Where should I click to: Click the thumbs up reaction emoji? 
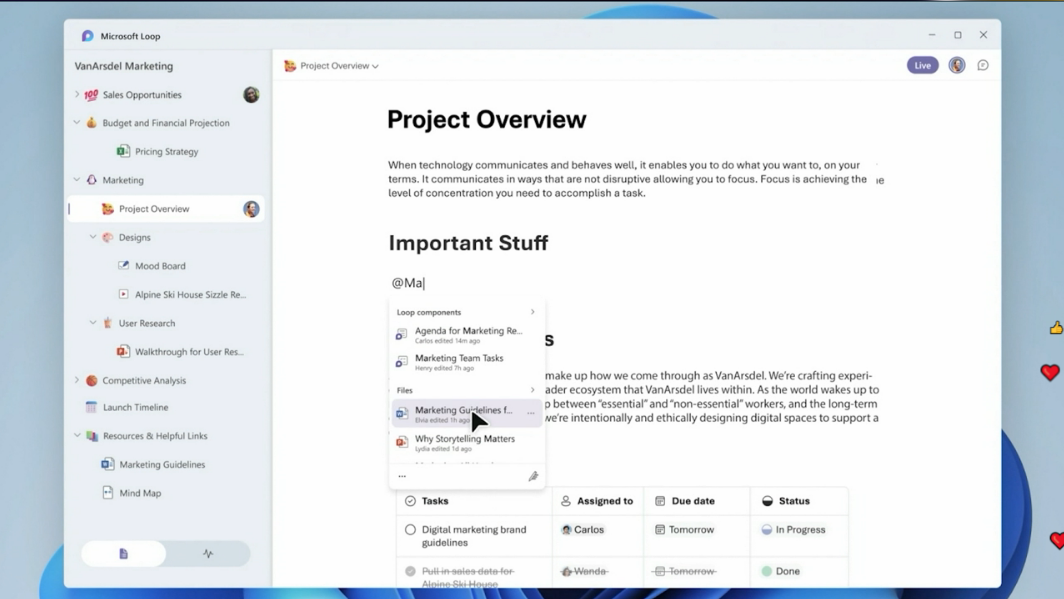(1056, 328)
